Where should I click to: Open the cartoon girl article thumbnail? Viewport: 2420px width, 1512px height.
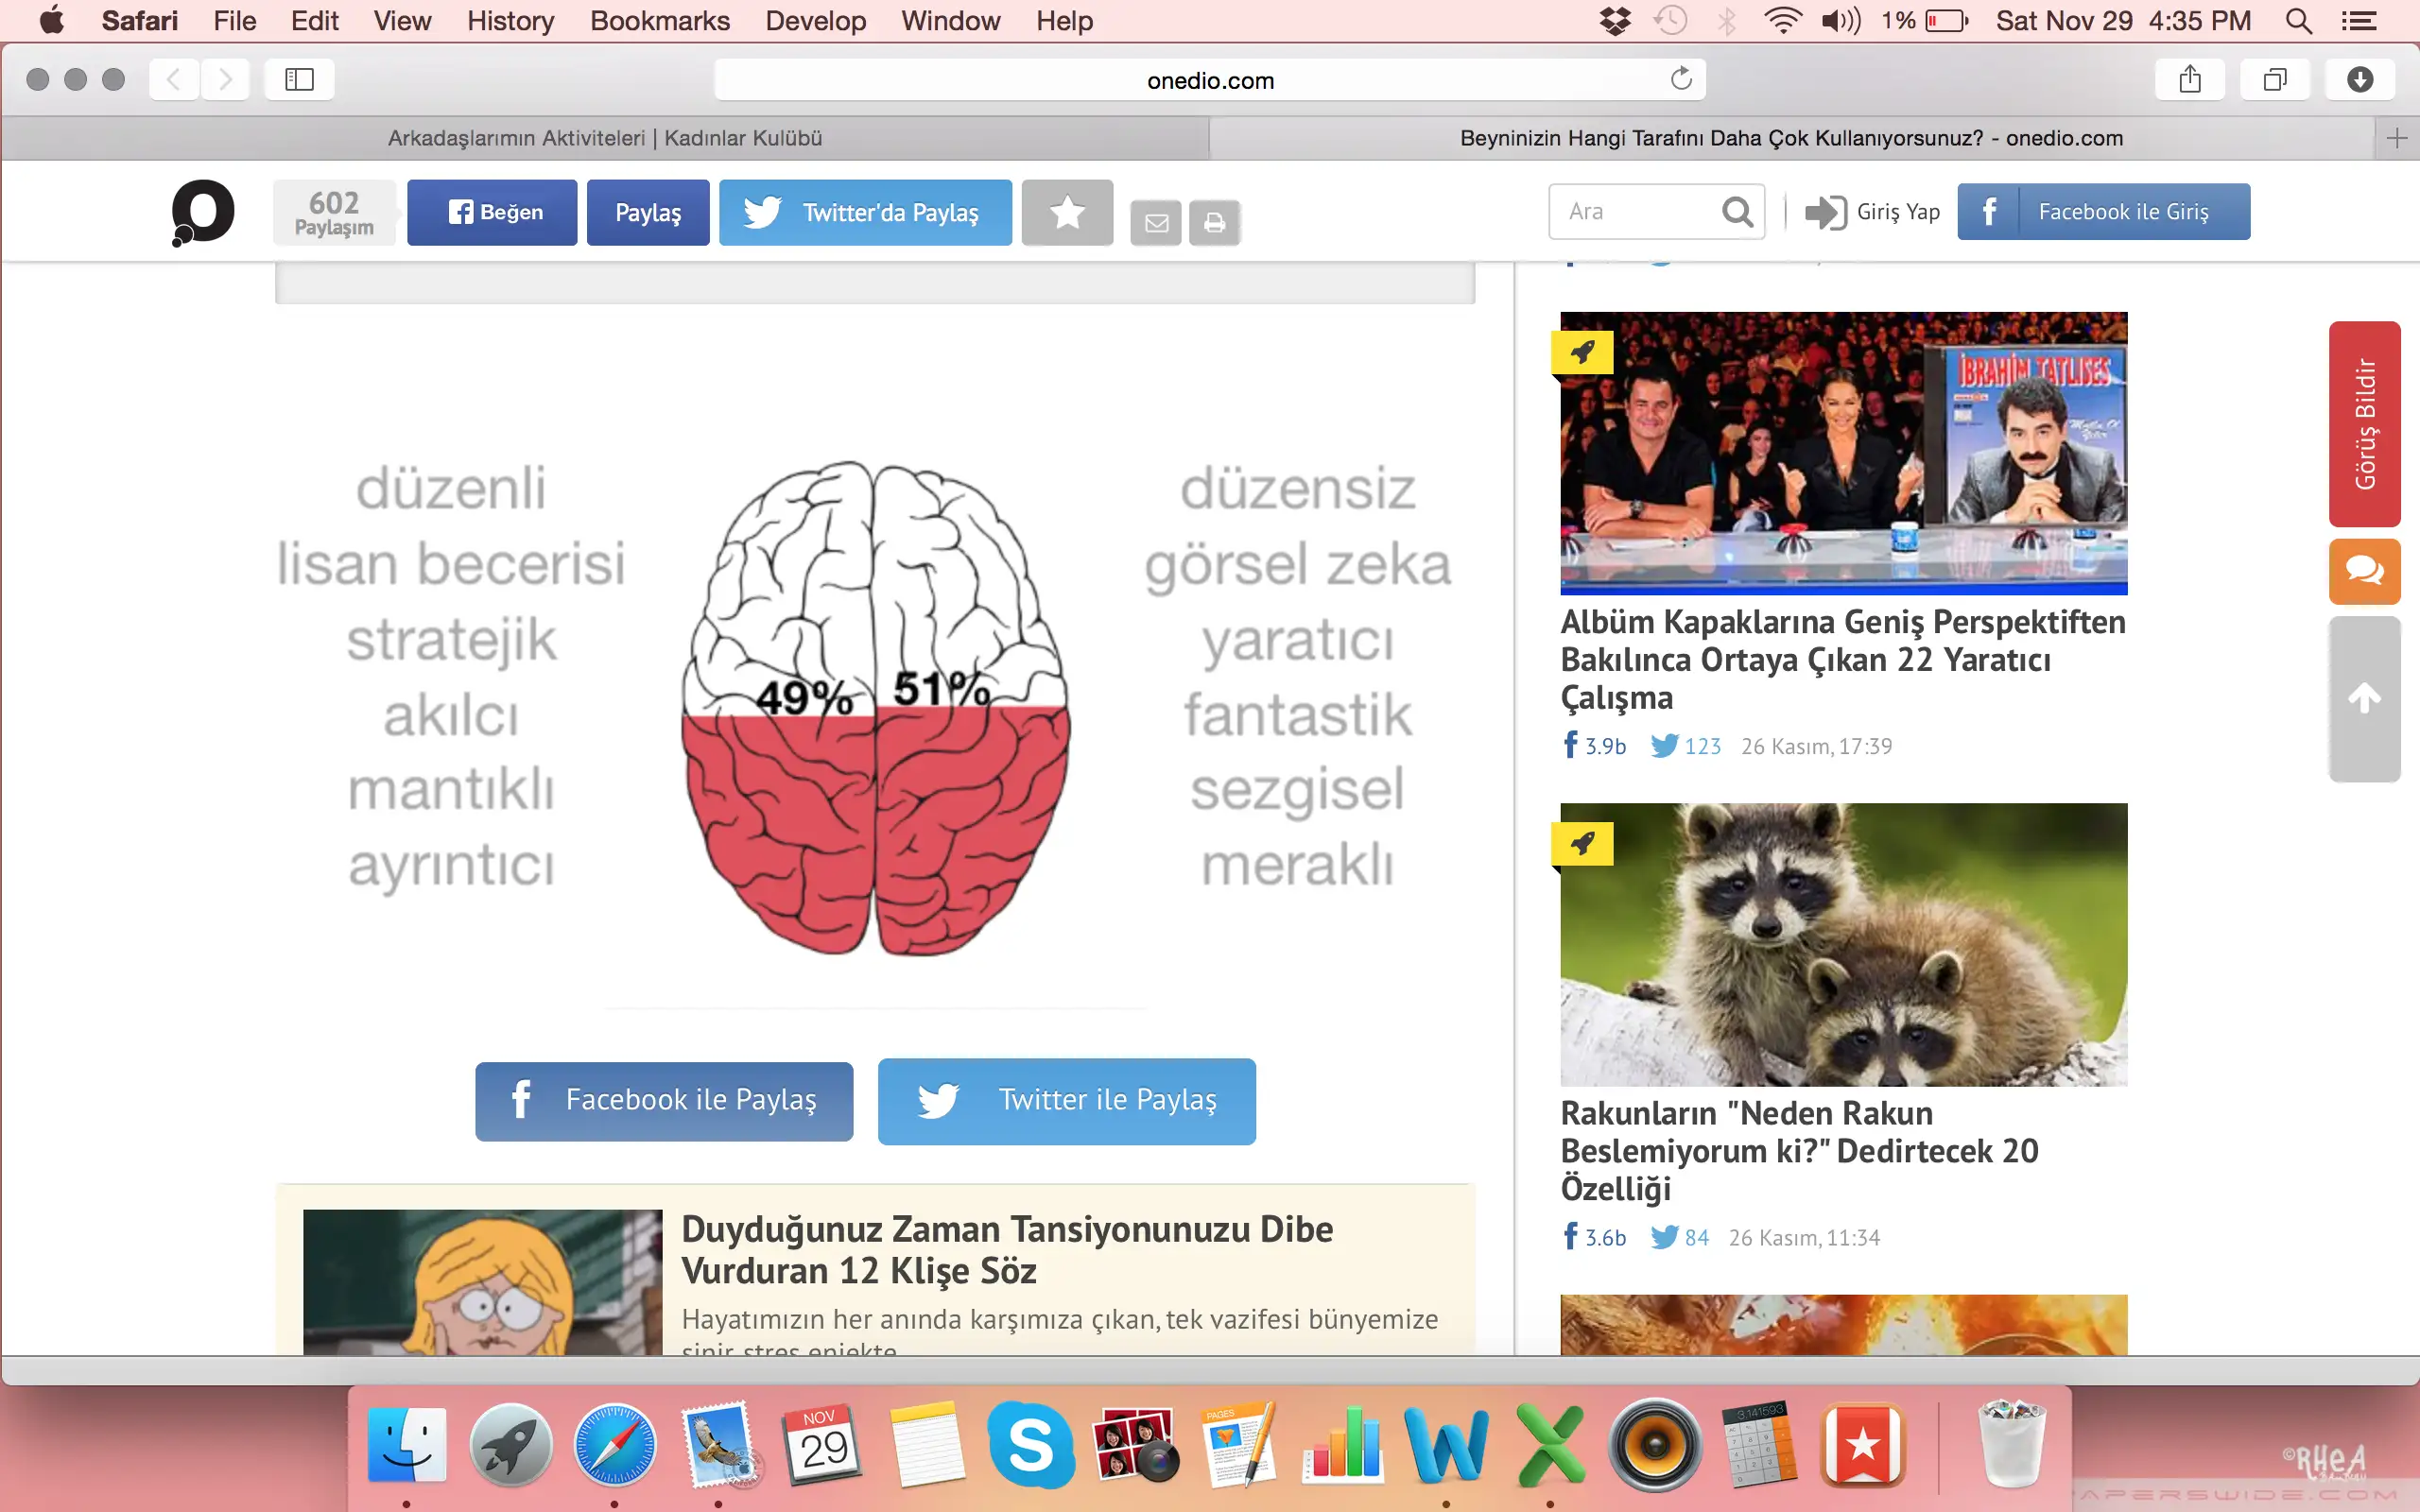482,1283
